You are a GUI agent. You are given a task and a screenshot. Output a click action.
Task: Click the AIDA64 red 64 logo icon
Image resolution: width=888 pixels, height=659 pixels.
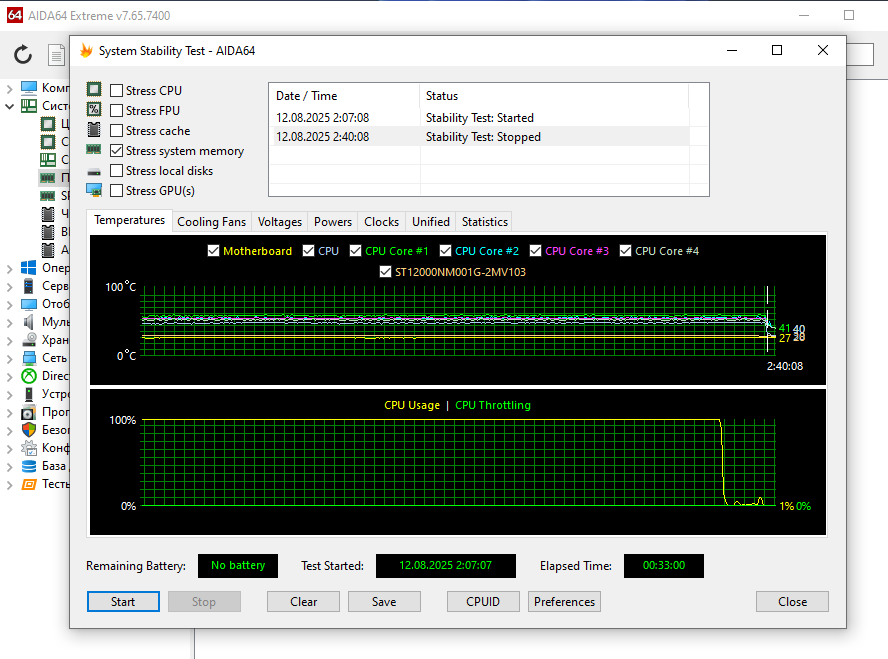(15, 15)
